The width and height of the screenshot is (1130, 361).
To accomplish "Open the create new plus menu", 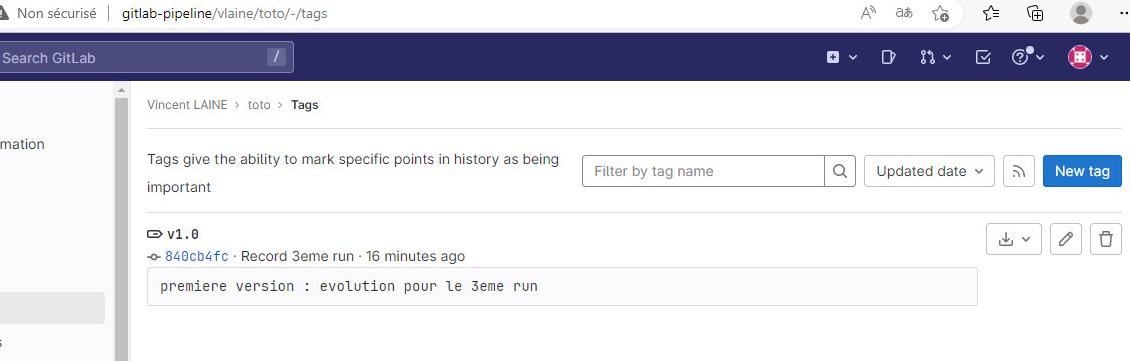I will pos(841,58).
